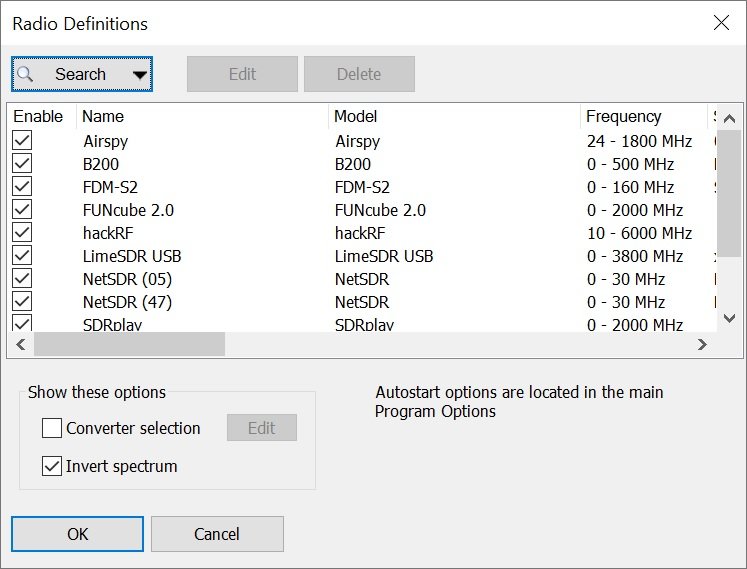The height and width of the screenshot is (569, 747).
Task: Click the Delete button
Action: (359, 74)
